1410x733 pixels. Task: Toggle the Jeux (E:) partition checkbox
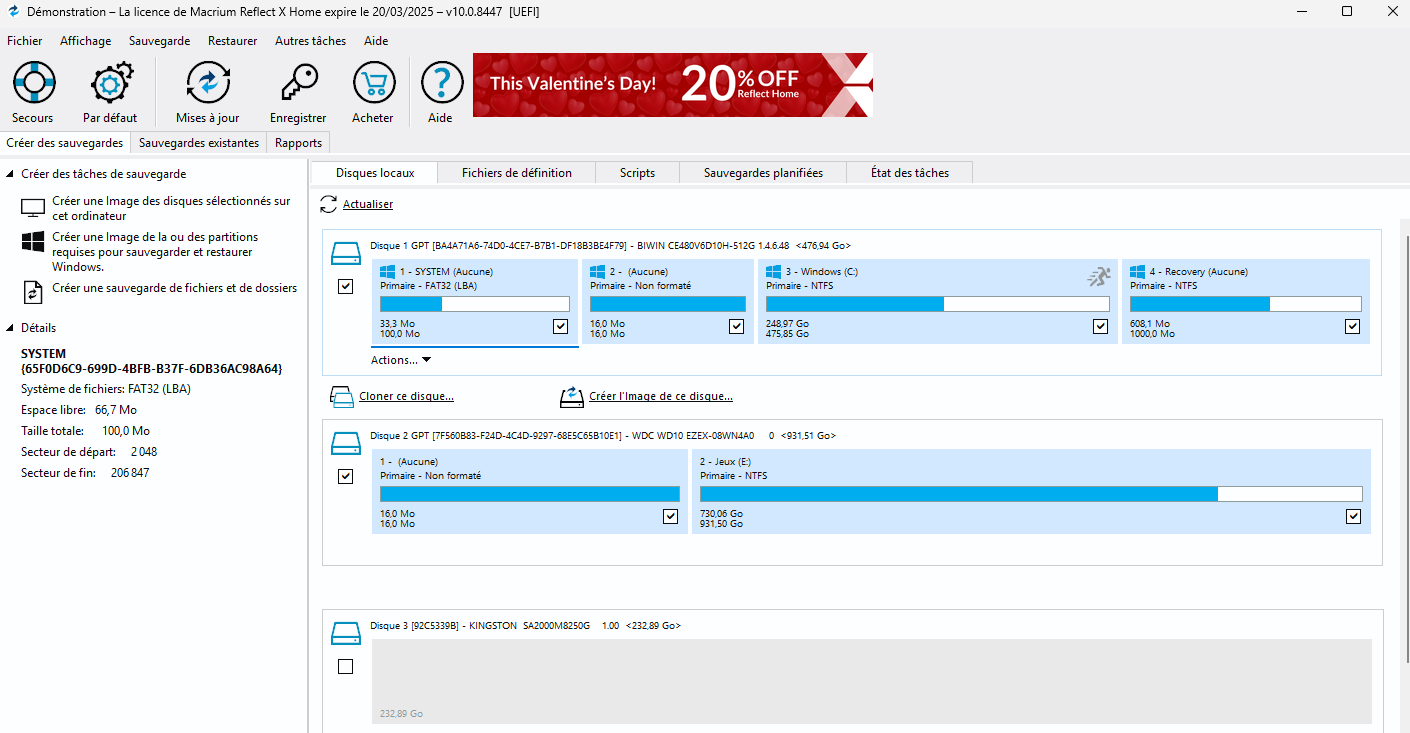pyautogui.click(x=1353, y=516)
